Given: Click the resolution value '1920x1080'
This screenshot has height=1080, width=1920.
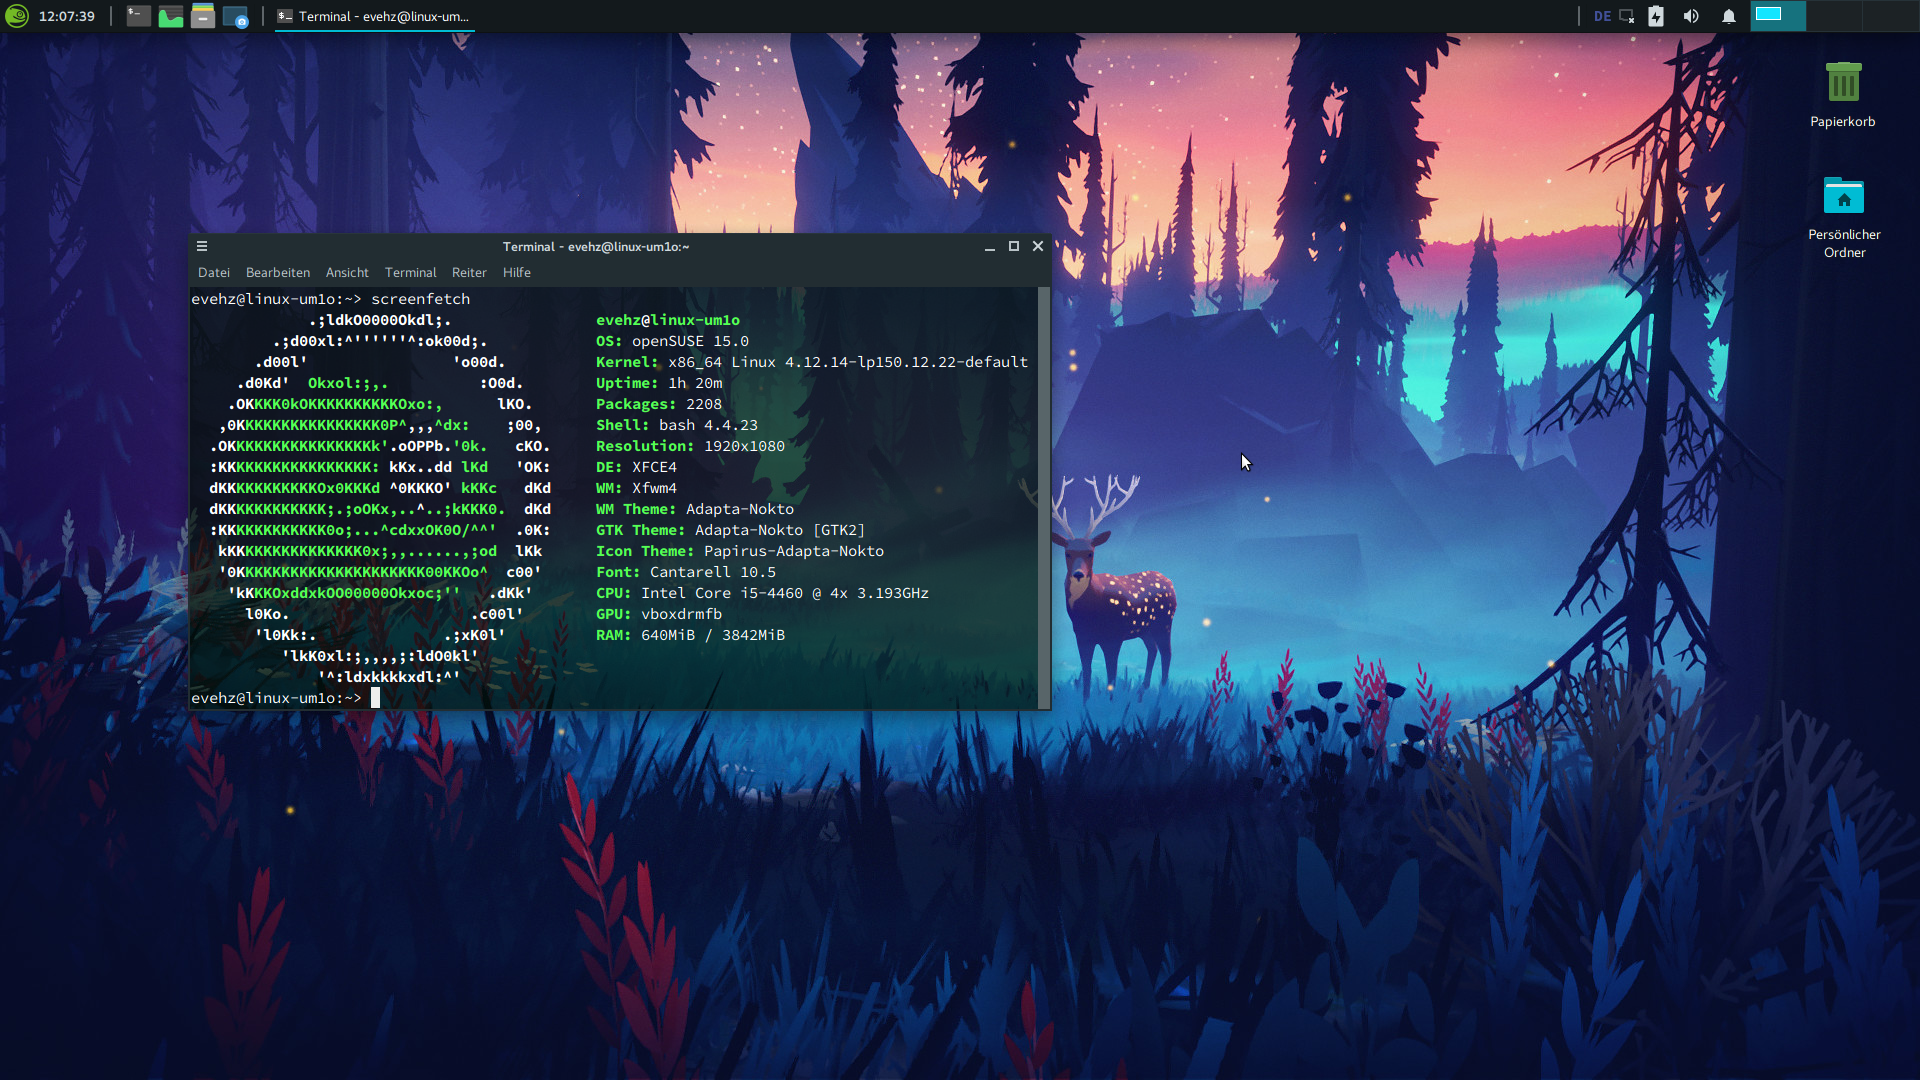Looking at the screenshot, I should click(x=744, y=446).
